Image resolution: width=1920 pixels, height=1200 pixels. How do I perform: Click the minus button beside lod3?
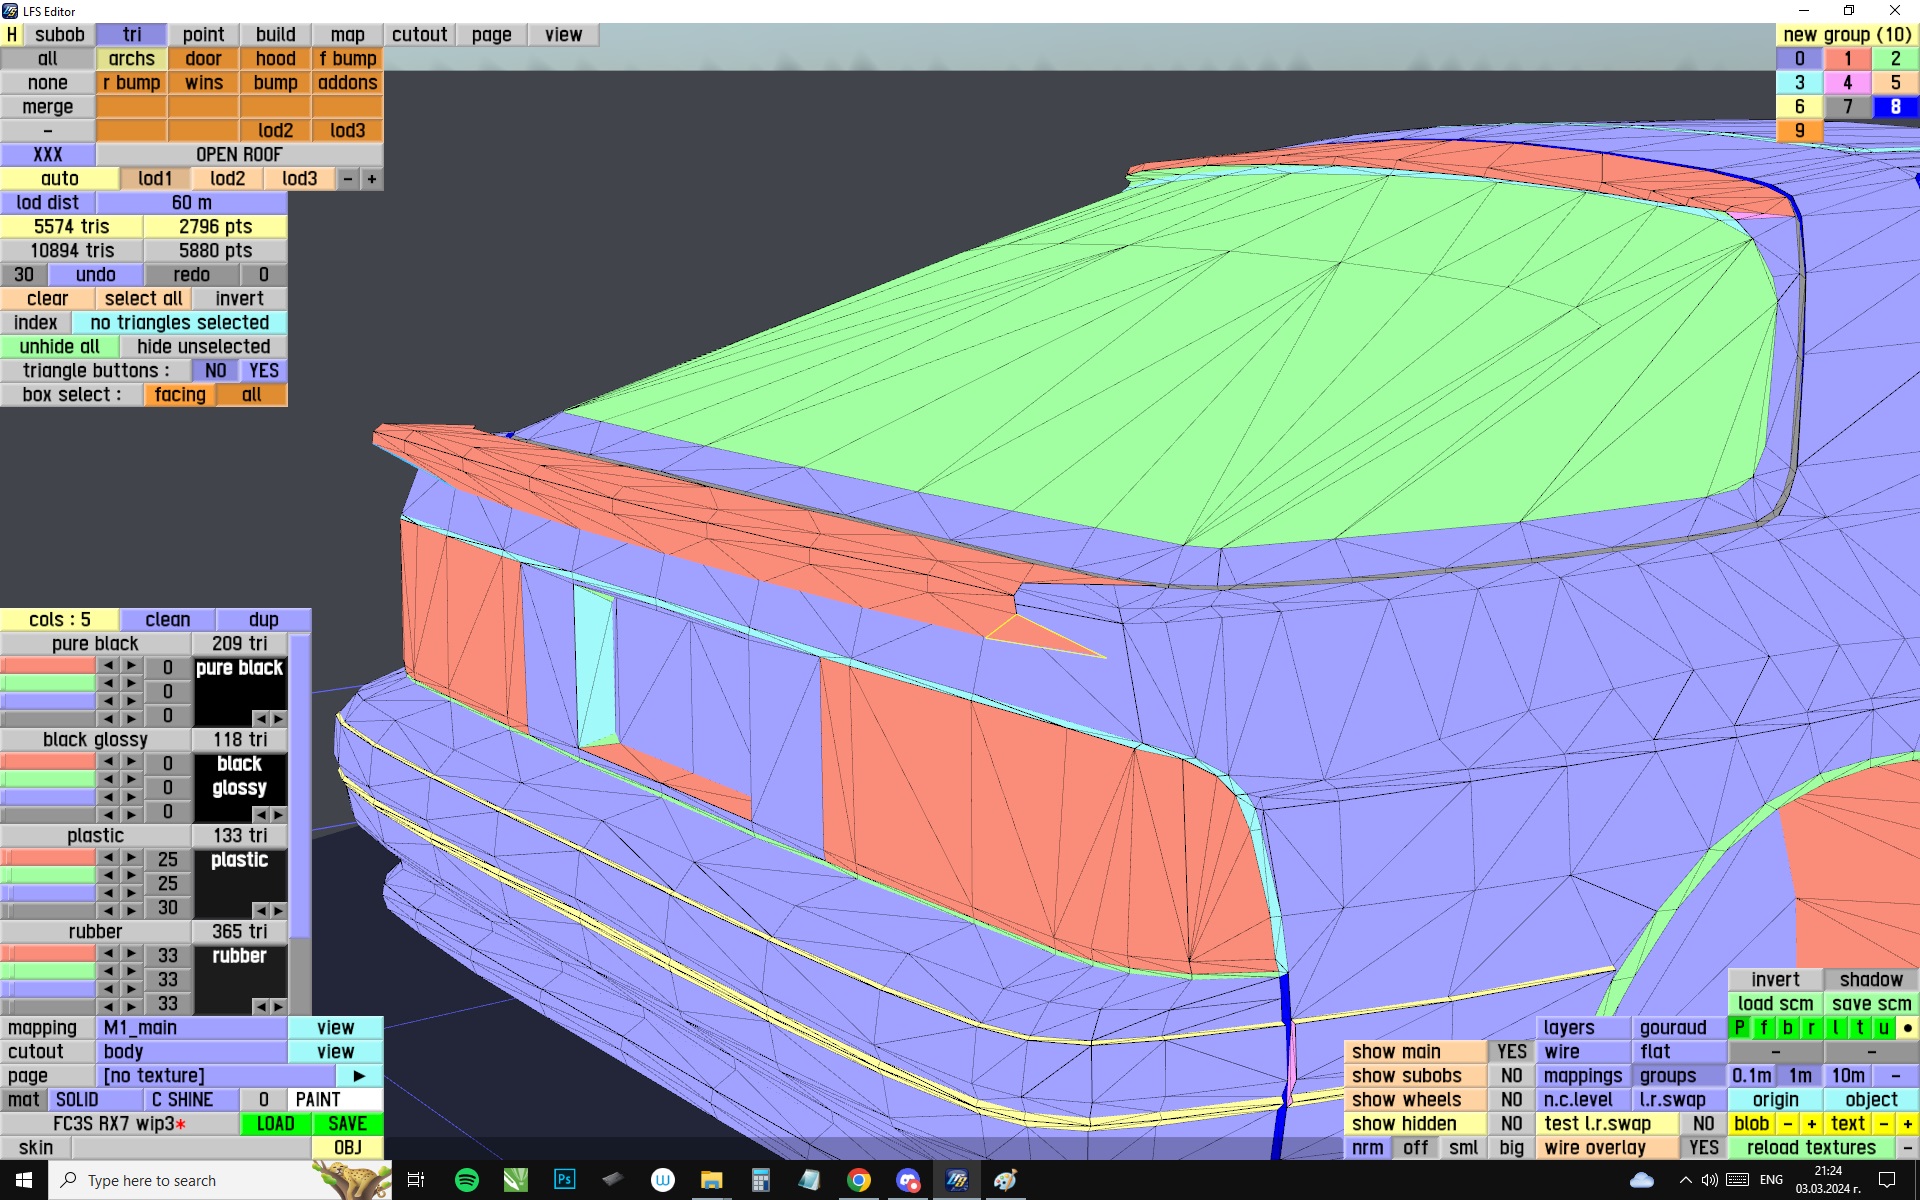click(x=348, y=179)
